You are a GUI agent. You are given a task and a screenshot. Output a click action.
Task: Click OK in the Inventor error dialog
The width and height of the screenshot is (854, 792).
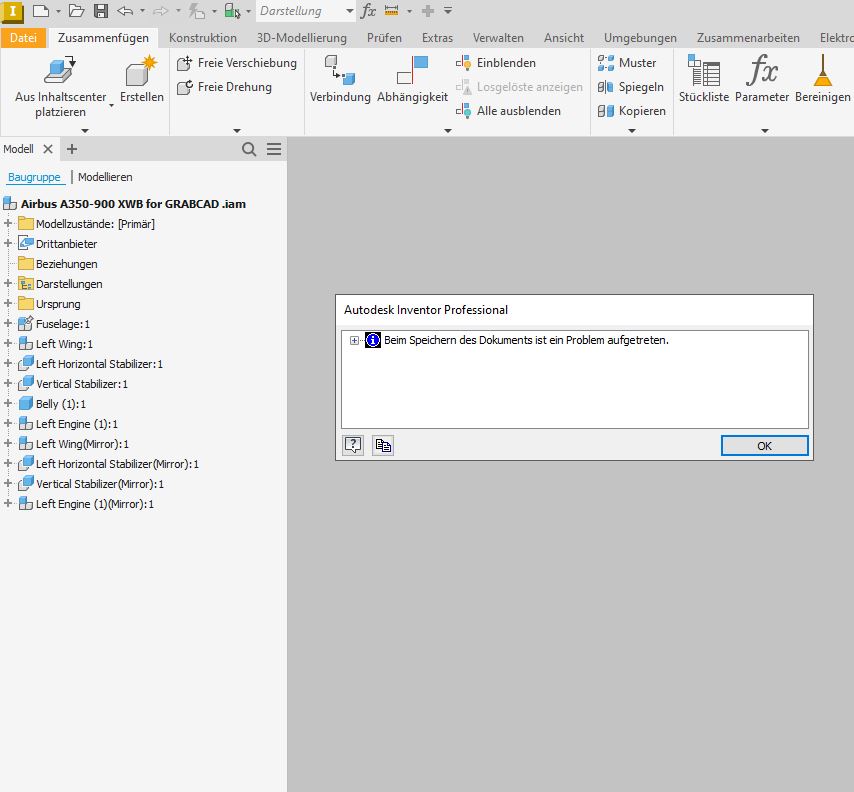[x=764, y=446]
